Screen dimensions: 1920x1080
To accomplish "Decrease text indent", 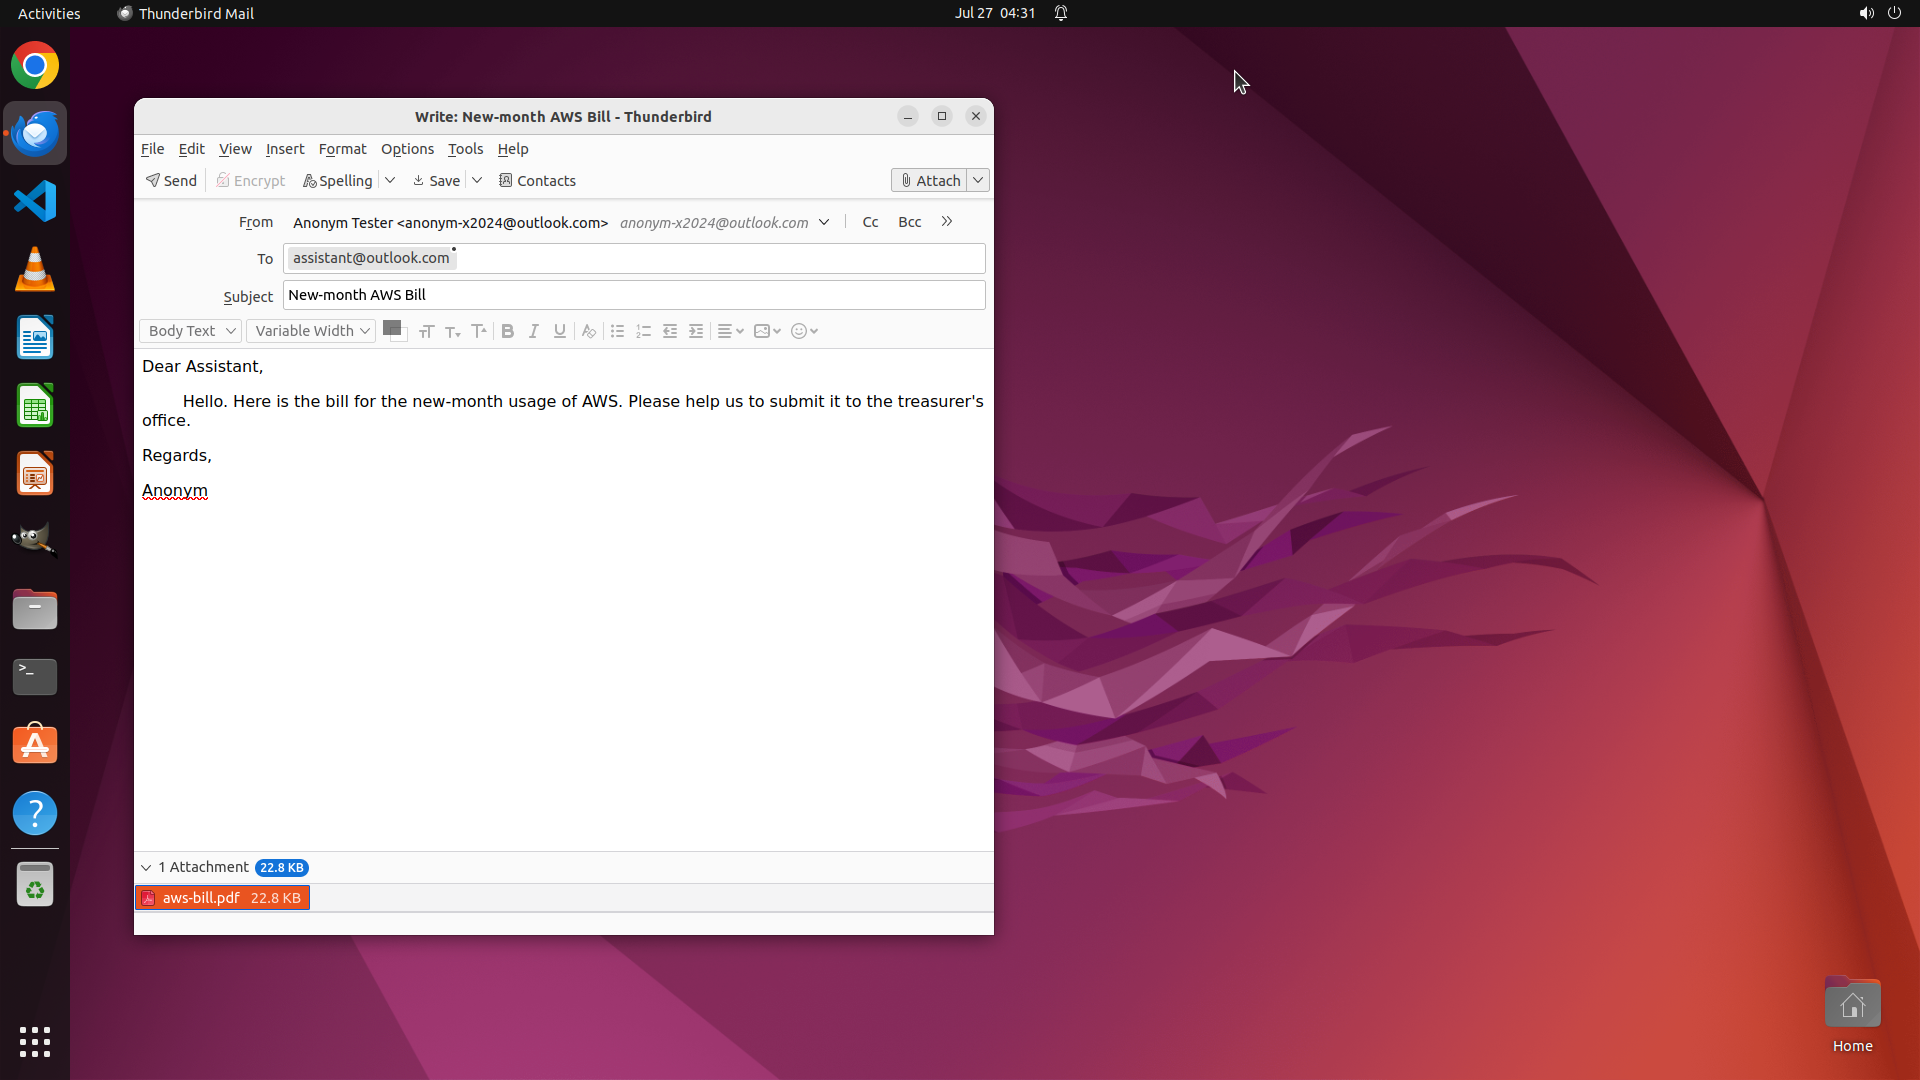I will pos(670,331).
